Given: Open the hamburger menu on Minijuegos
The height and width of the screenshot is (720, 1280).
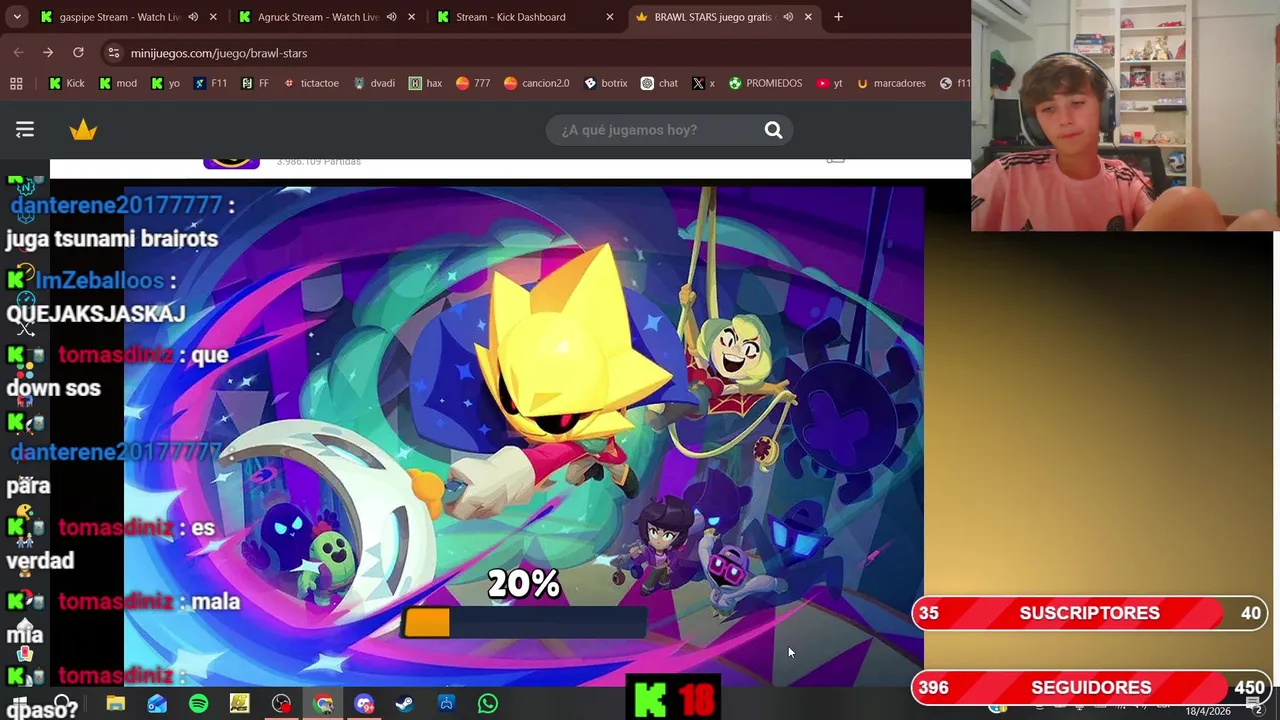Looking at the screenshot, I should [25, 130].
